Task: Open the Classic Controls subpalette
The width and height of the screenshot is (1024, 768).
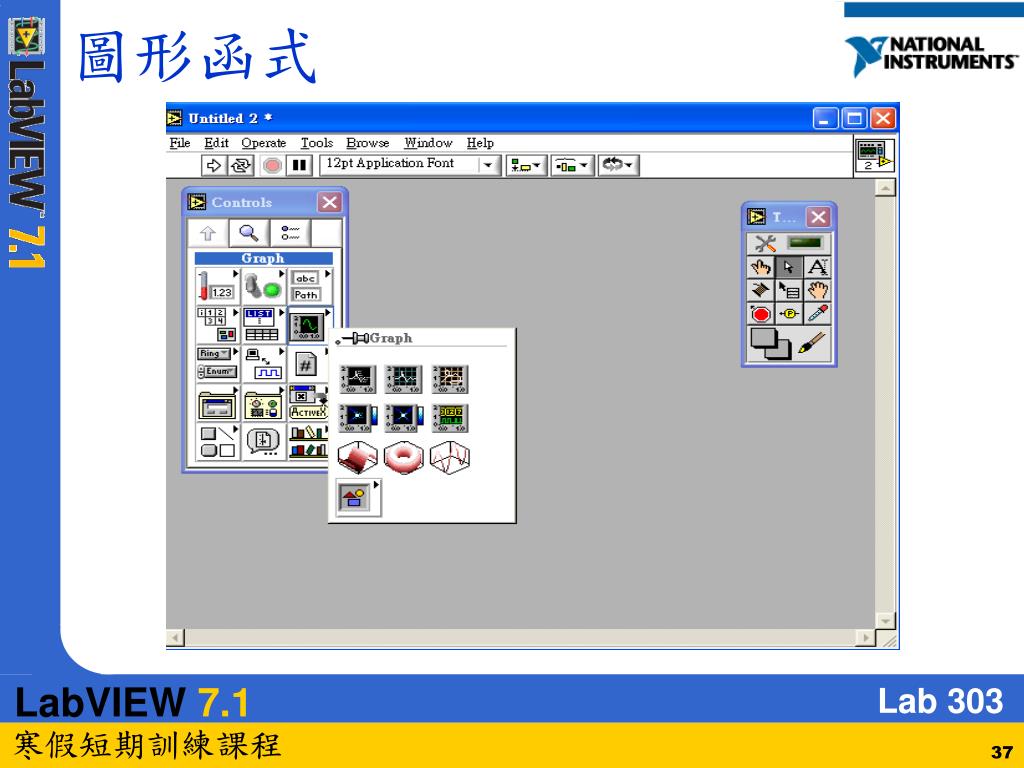Action: click(263, 403)
